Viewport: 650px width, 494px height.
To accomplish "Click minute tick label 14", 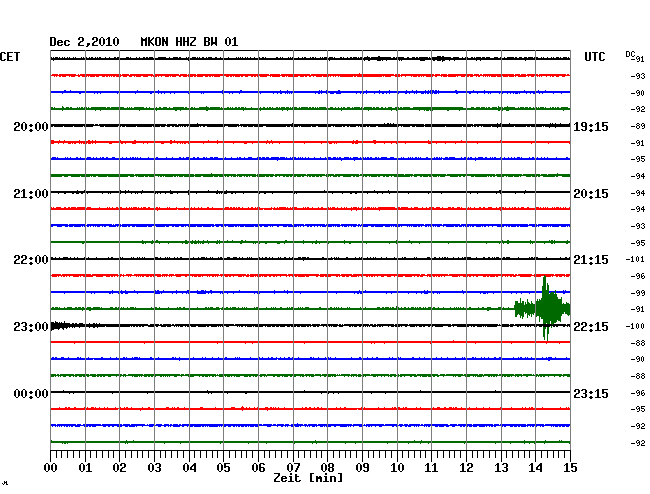I will pyautogui.click(x=536, y=468).
